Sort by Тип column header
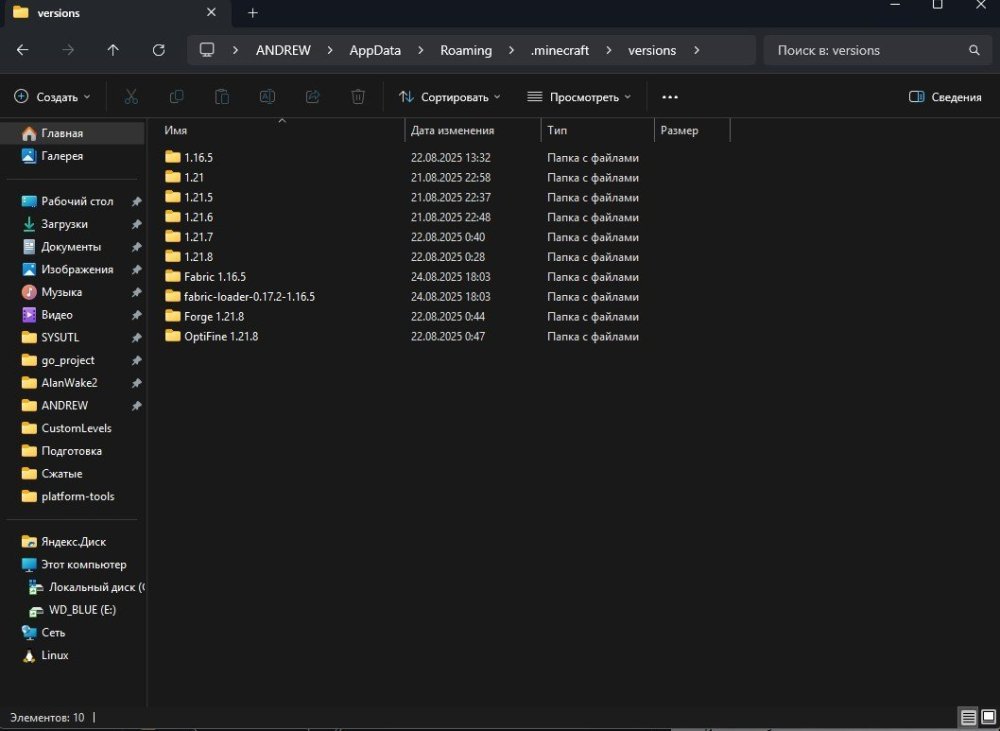 598,130
